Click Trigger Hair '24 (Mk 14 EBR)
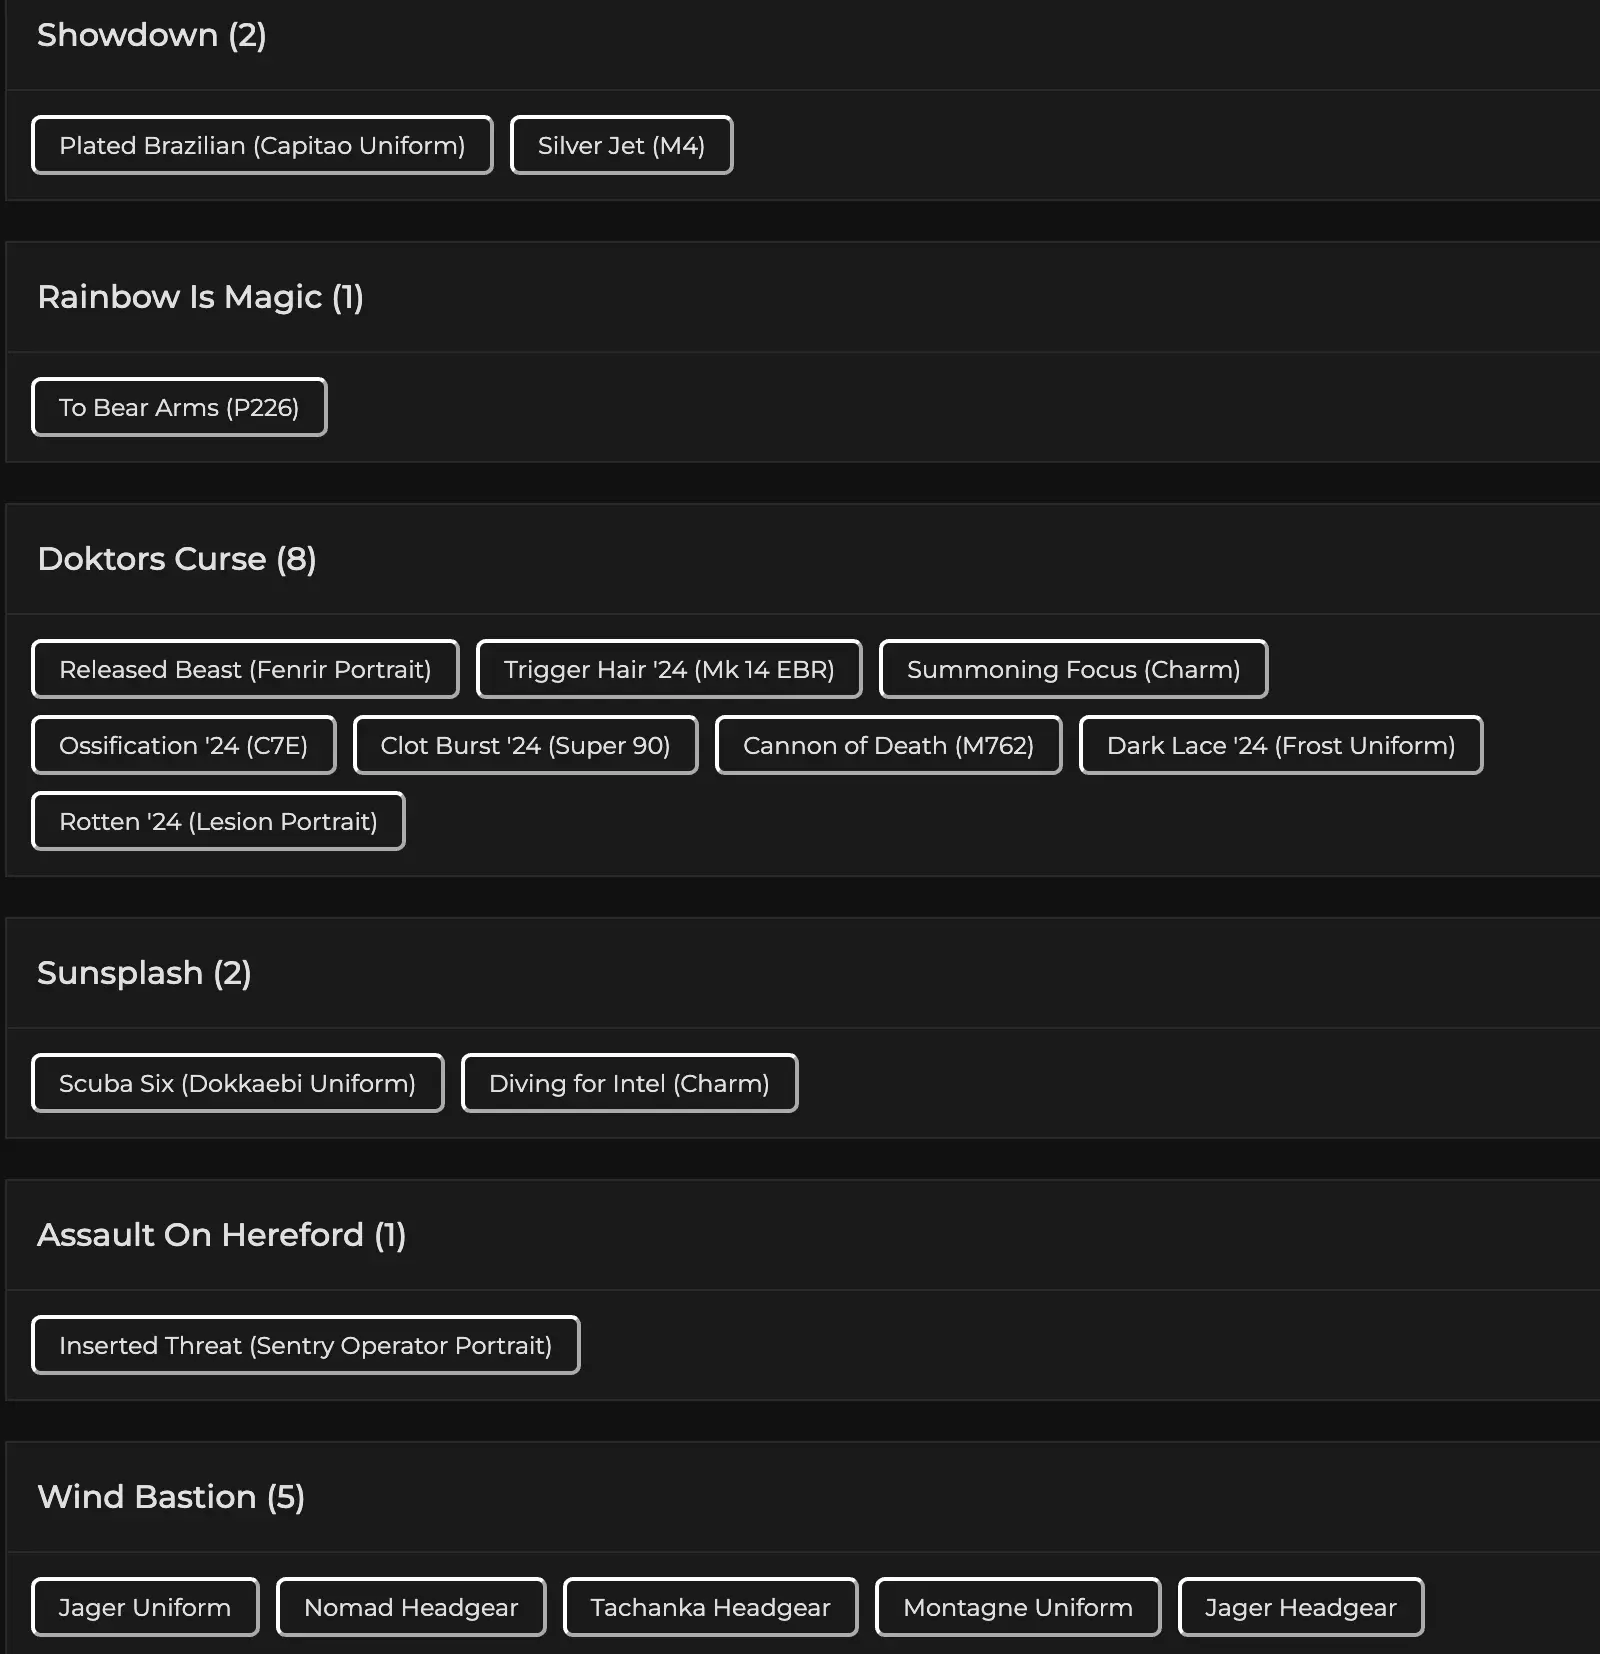Viewport: 1600px width, 1654px height. click(669, 670)
